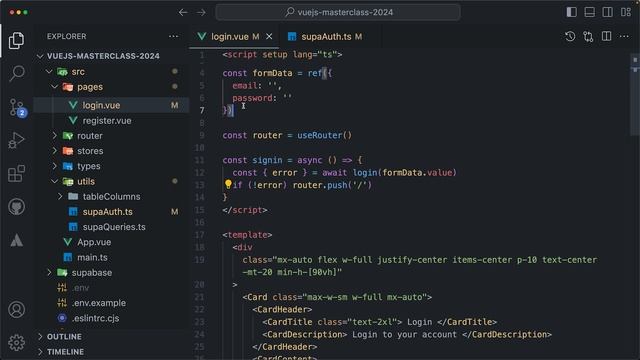
Task: Switch to the login.vue tab
Action: [x=234, y=37]
